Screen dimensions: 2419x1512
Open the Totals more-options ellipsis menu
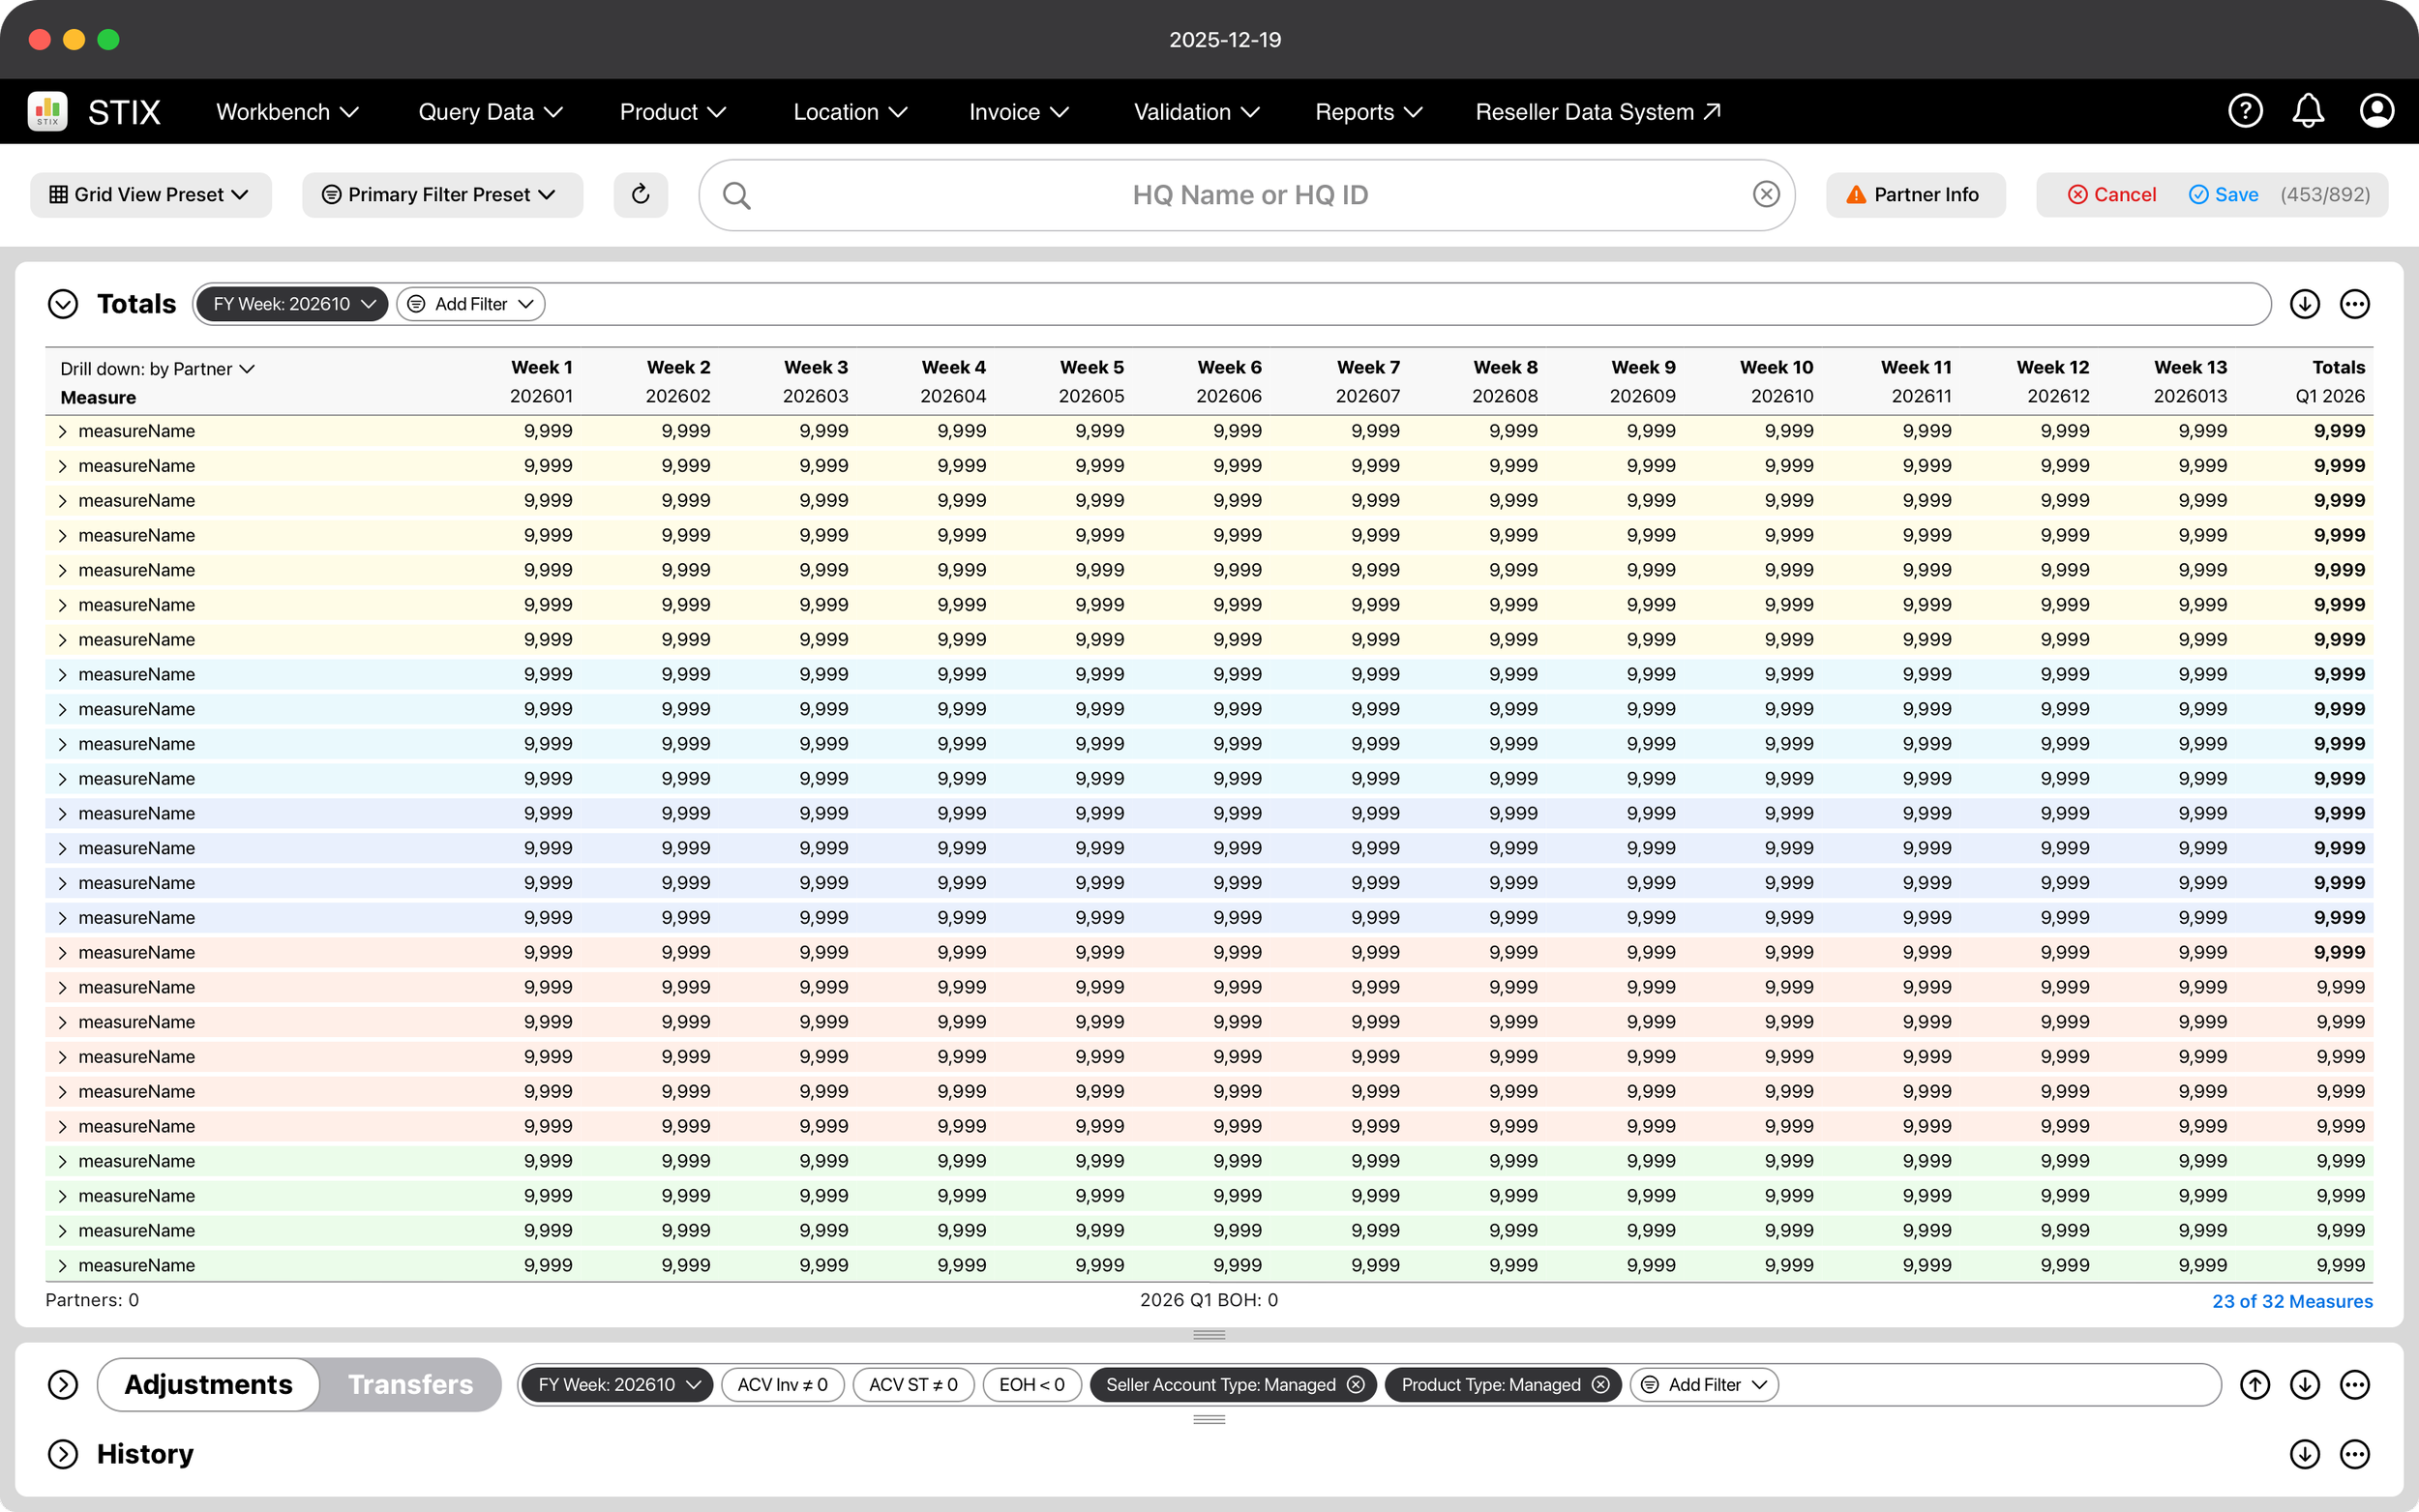(2355, 304)
